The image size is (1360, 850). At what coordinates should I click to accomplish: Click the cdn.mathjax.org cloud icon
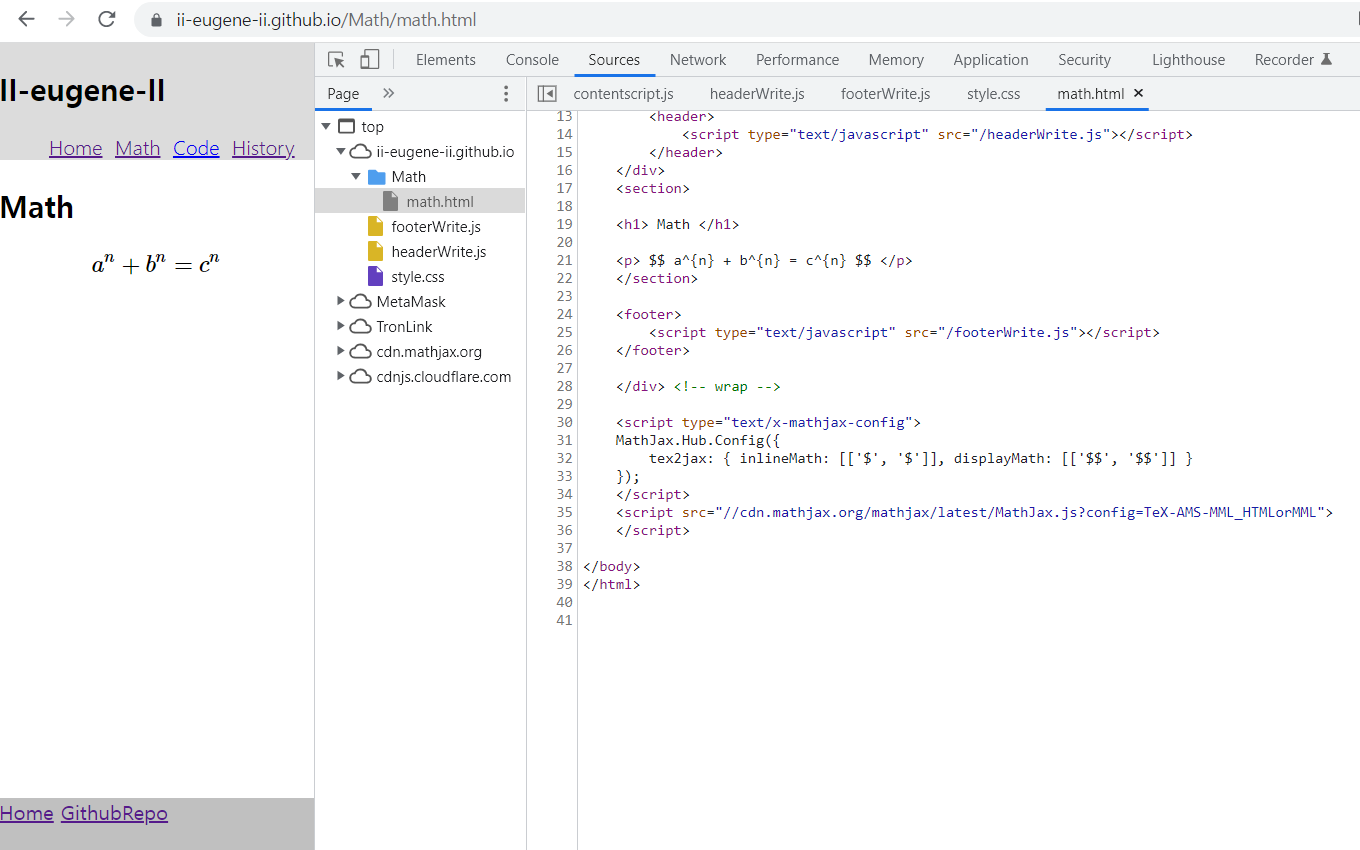[360, 351]
